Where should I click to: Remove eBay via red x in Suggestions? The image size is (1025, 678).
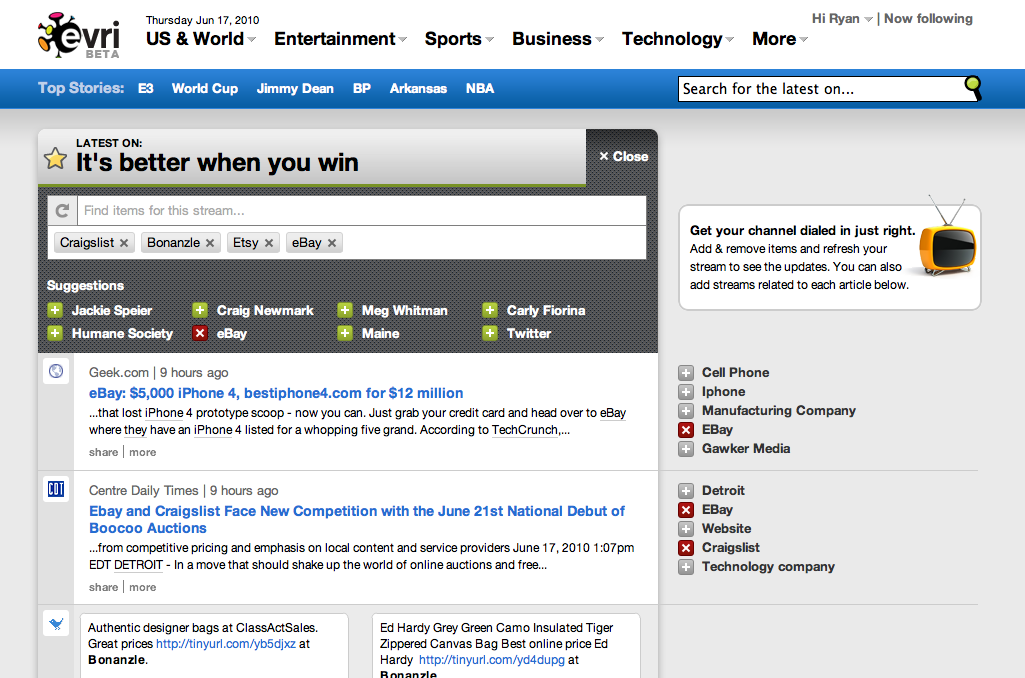[x=200, y=333]
